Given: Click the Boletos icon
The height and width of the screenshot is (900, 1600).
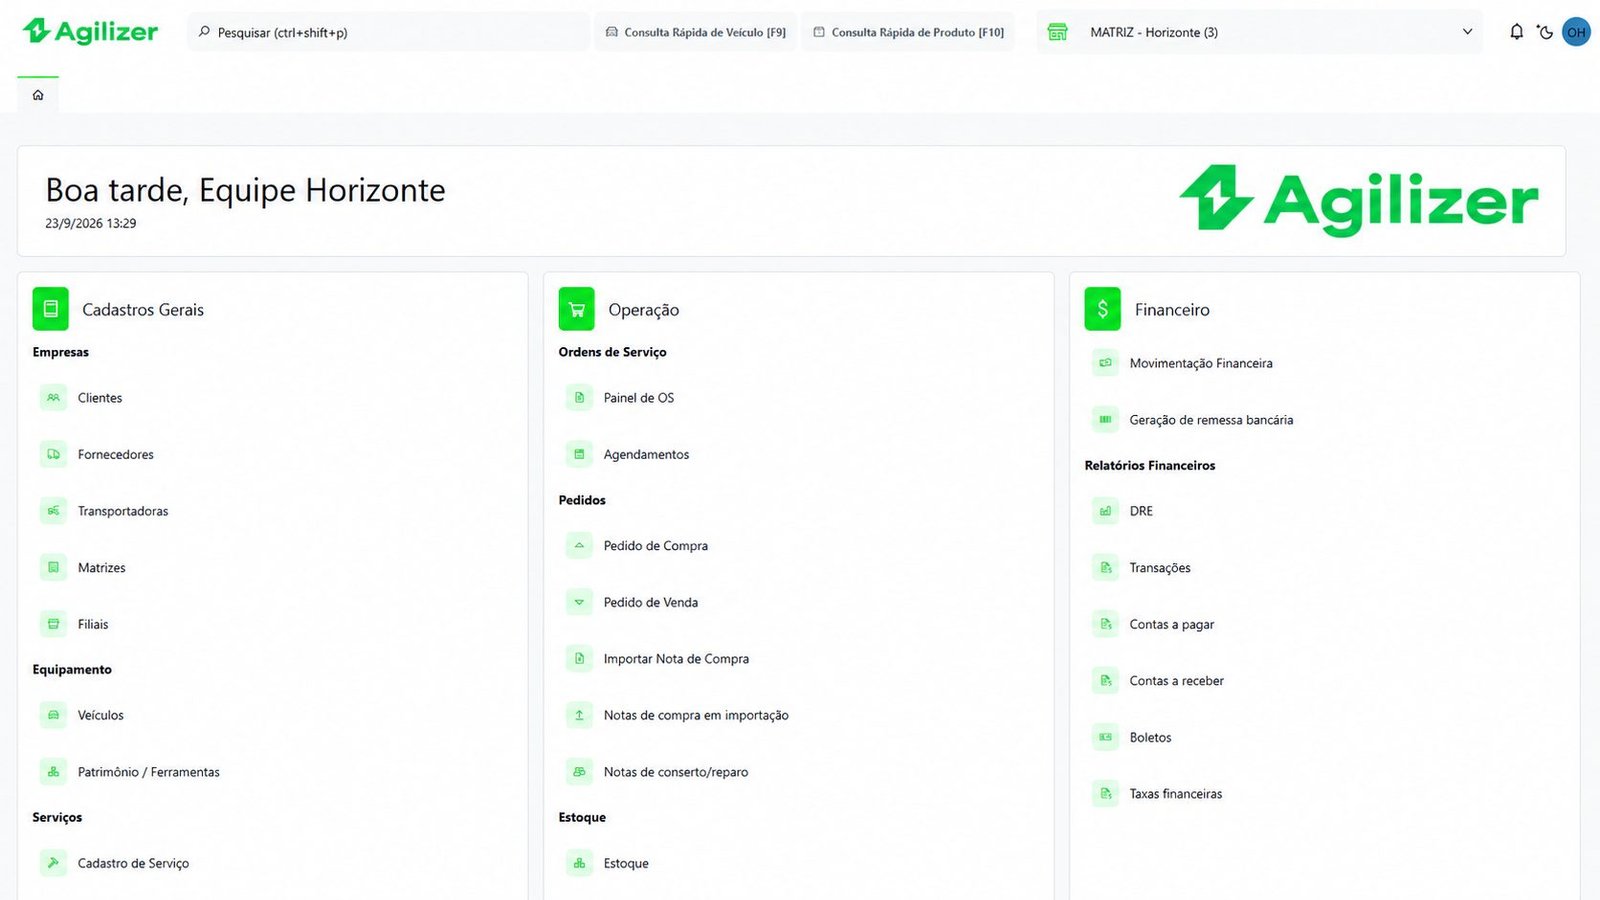Looking at the screenshot, I should [1105, 737].
